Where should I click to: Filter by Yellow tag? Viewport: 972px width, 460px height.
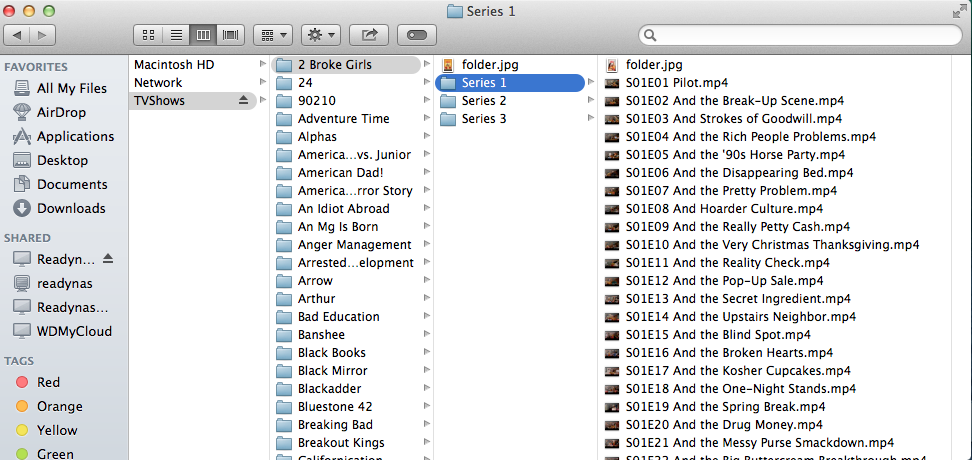[x=46, y=430]
